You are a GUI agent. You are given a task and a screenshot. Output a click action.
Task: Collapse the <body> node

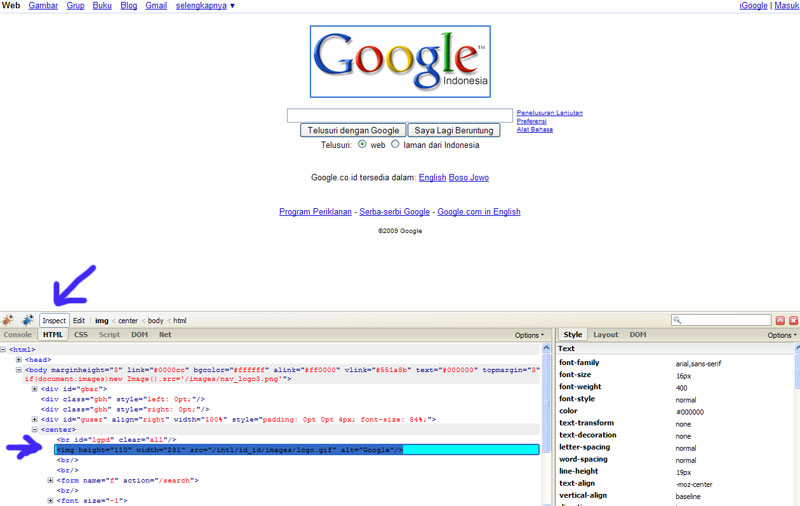coord(19,370)
